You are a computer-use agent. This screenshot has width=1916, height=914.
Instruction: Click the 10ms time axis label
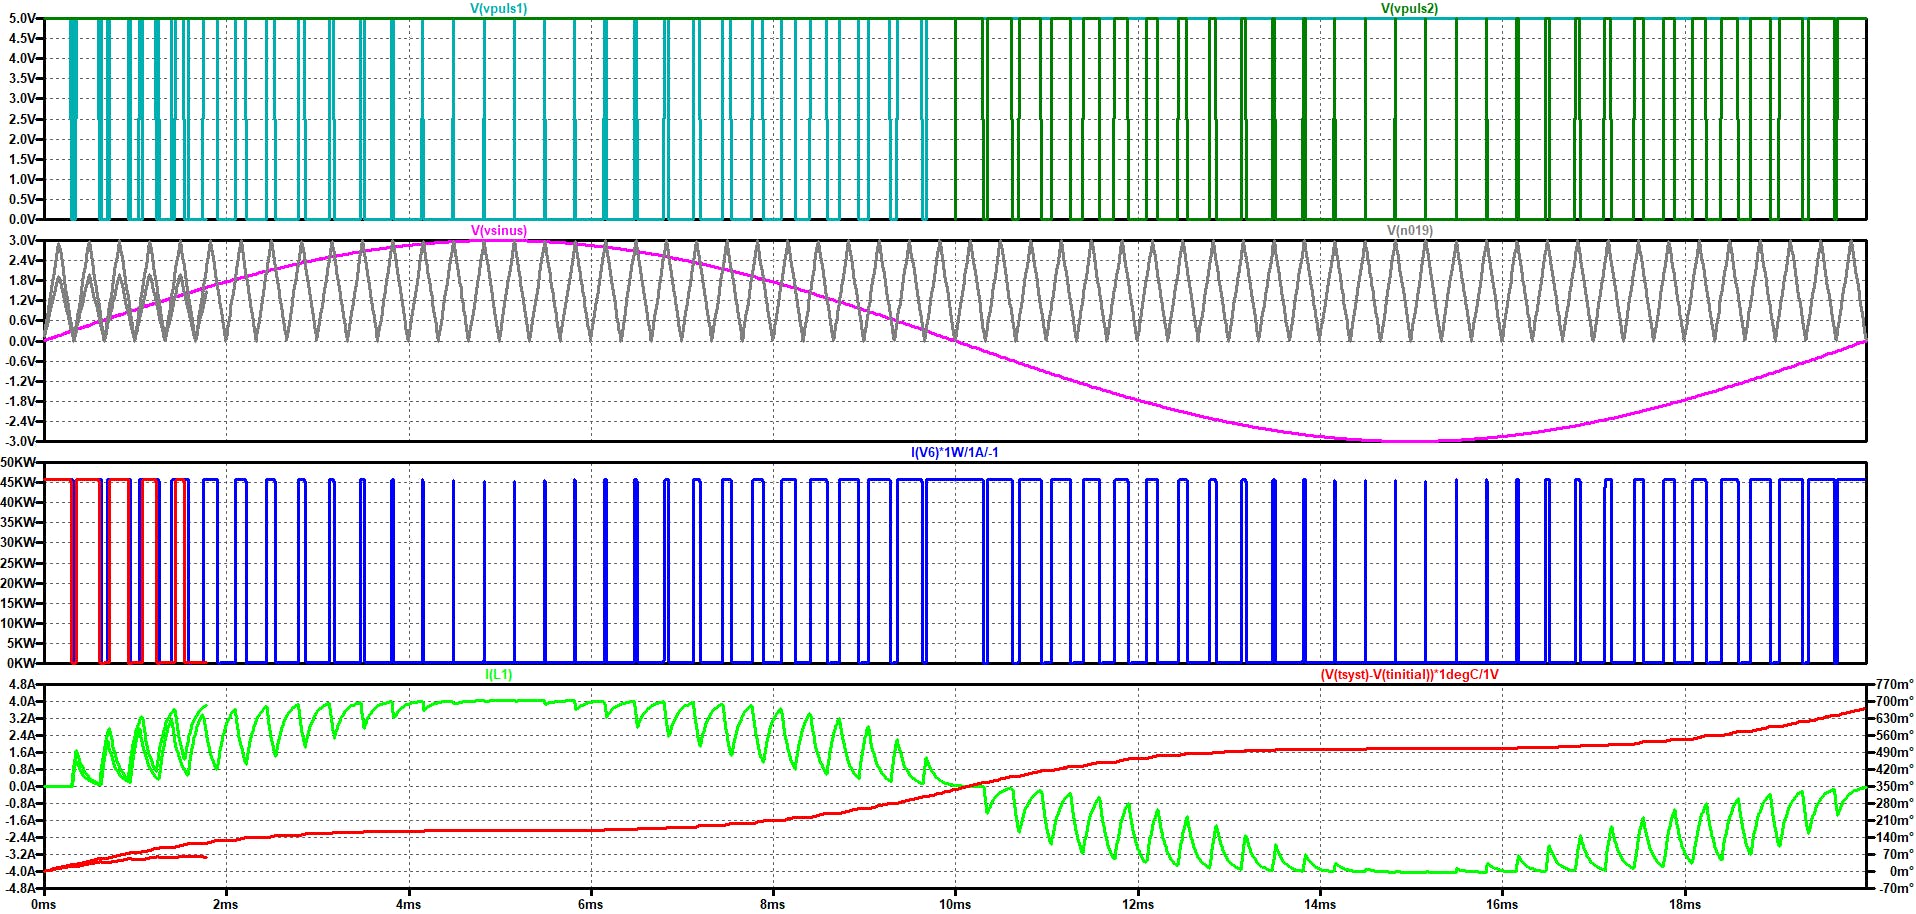click(x=954, y=904)
